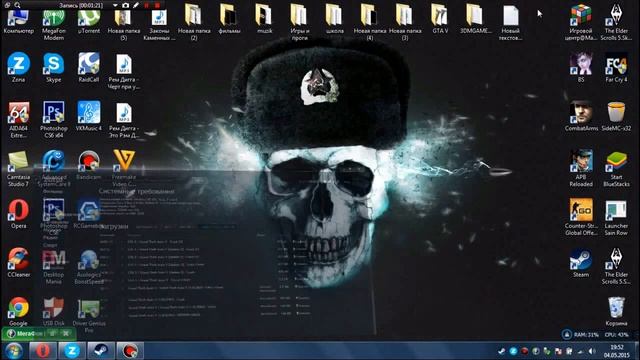Pause the recording with the pause button

[x=147, y=5]
